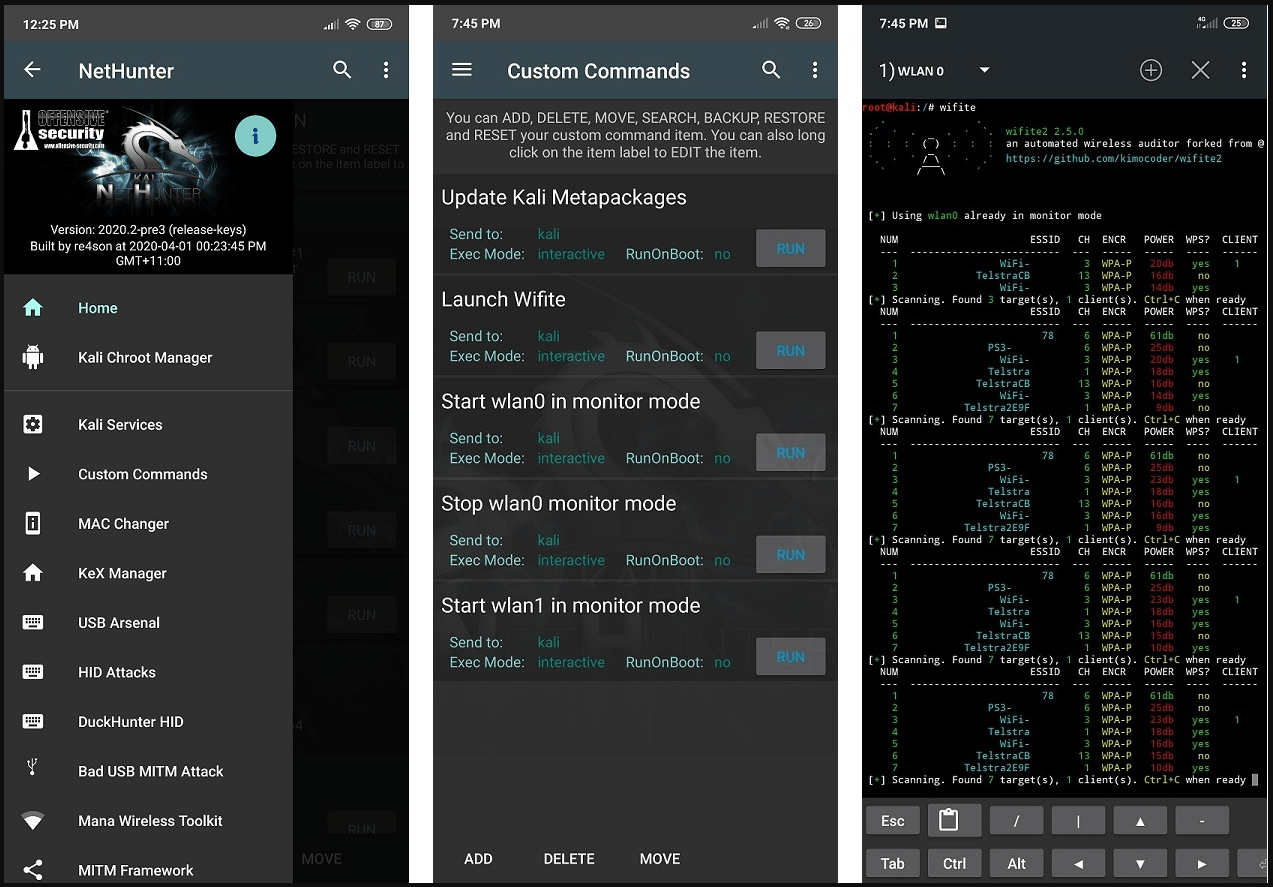Viewport: 1273px width, 887px height.
Task: Click the Android icon beside Kali Chroot Manager
Action: point(33,357)
